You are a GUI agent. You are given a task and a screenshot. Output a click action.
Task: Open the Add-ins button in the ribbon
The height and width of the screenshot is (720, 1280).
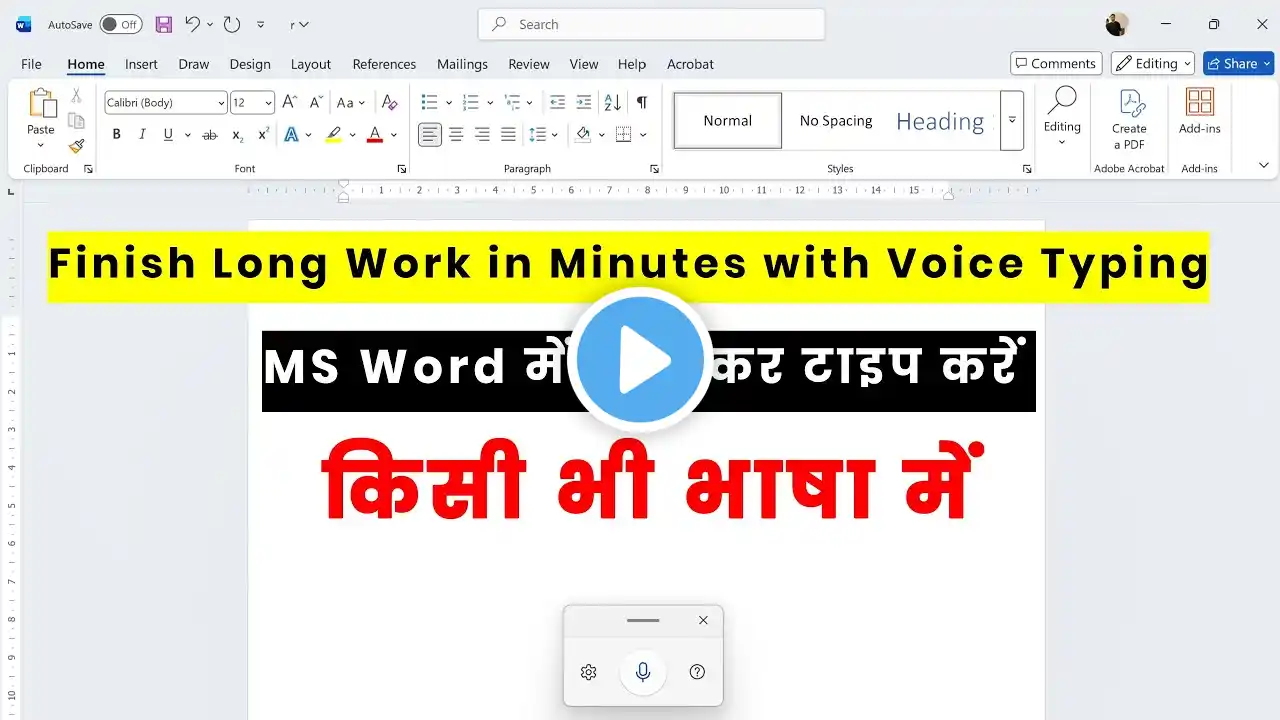pyautogui.click(x=1199, y=111)
